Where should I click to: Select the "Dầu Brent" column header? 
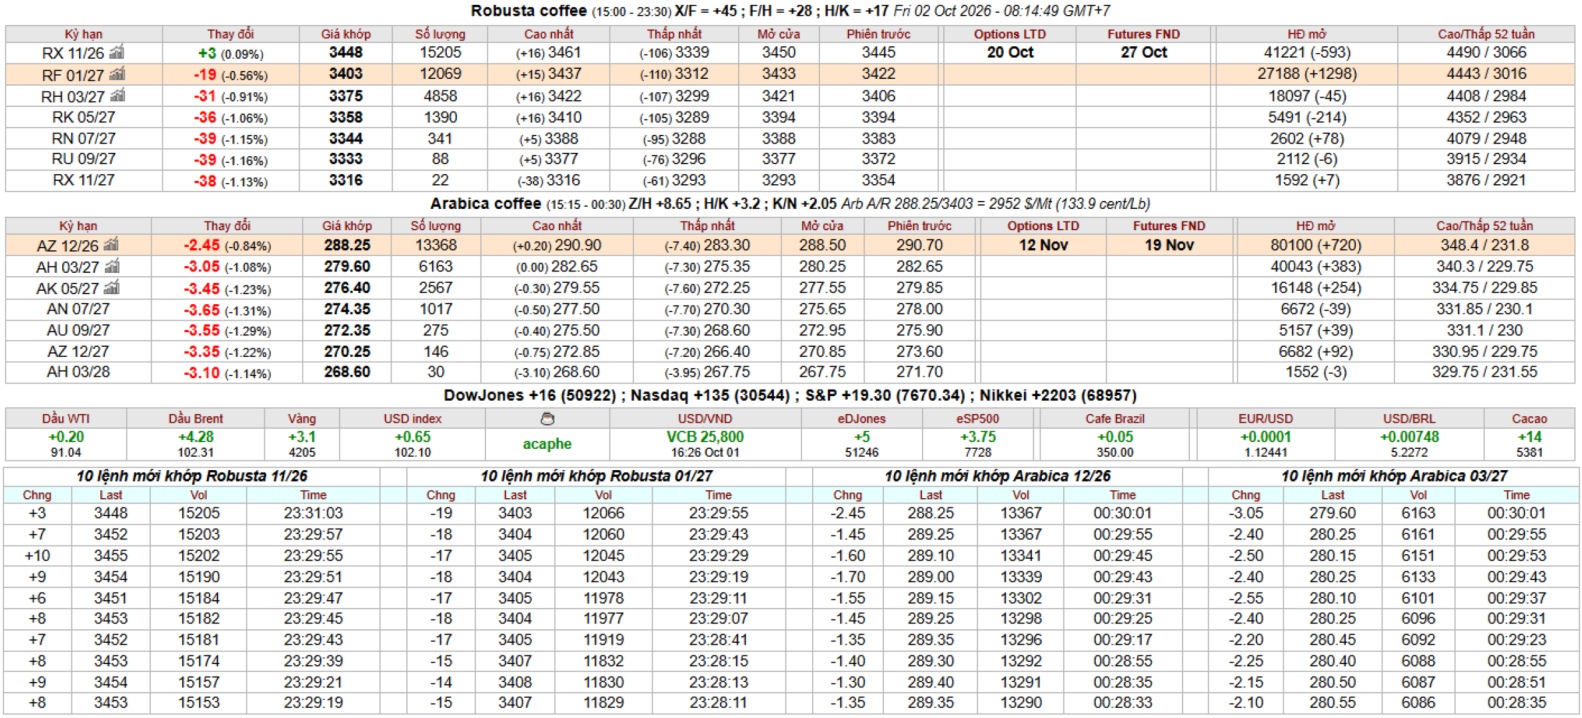tap(196, 419)
